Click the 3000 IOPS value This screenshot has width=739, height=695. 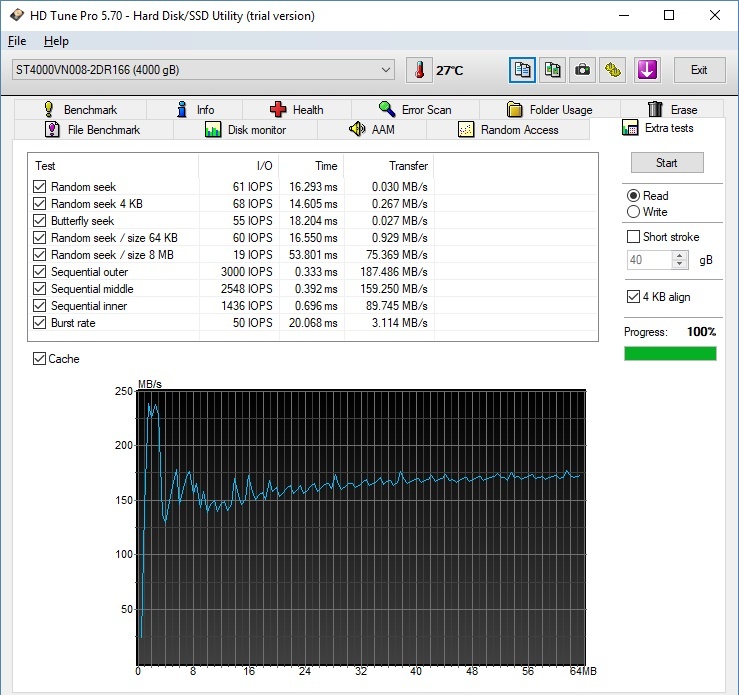[246, 272]
